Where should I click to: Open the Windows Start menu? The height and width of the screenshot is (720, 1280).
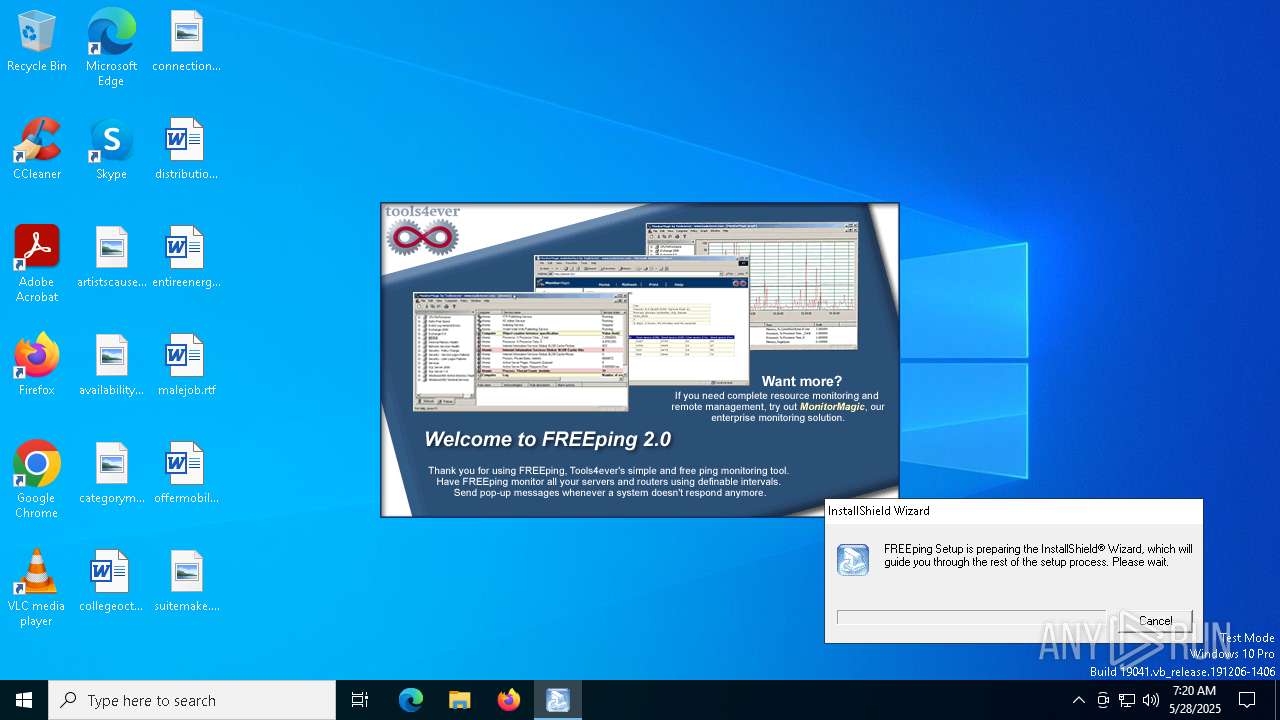click(x=24, y=700)
